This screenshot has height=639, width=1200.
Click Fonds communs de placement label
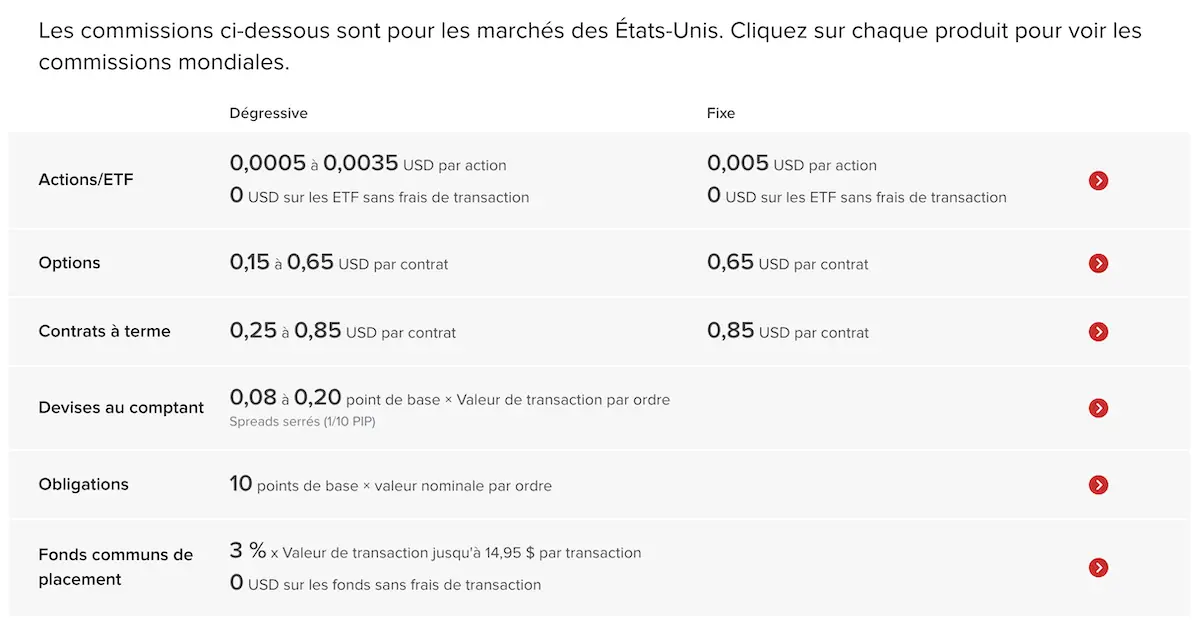click(x=116, y=567)
